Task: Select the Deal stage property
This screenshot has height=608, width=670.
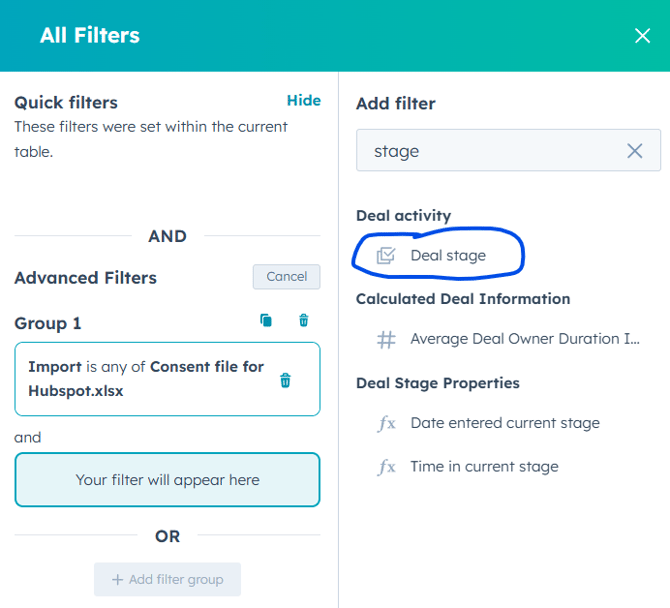Action: click(x=448, y=256)
